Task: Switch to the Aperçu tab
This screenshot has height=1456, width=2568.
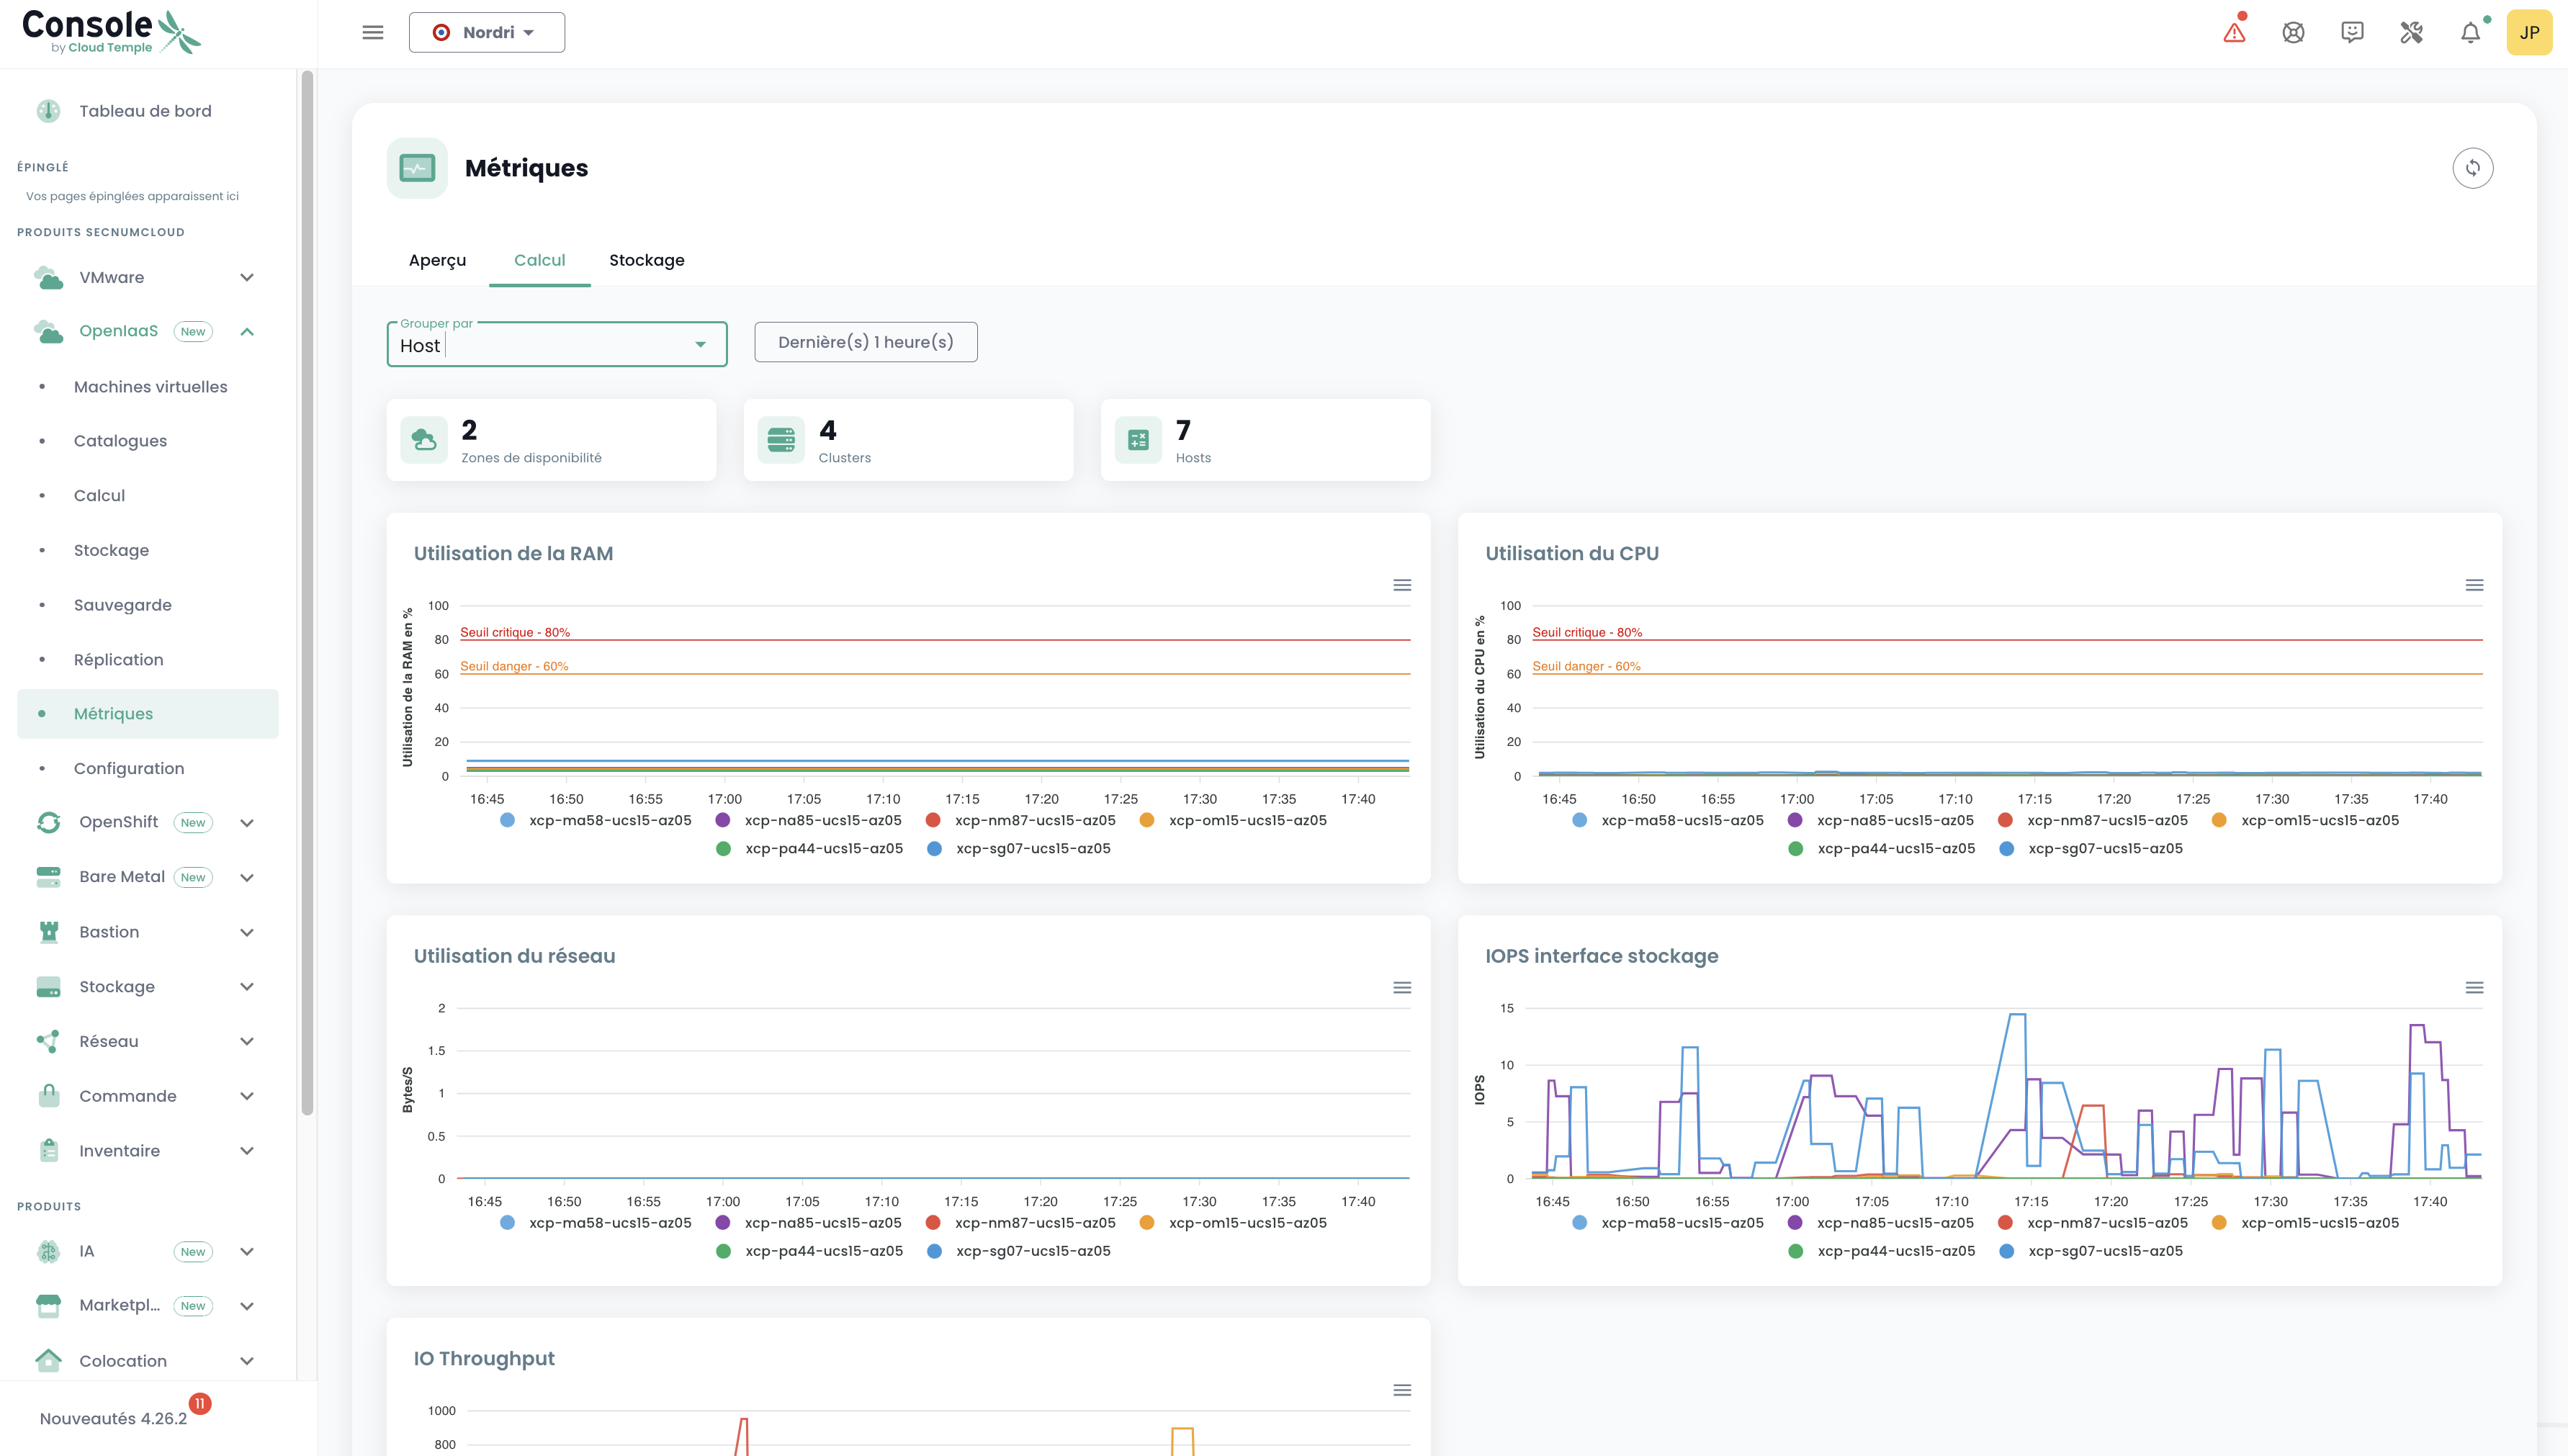Action: (437, 260)
